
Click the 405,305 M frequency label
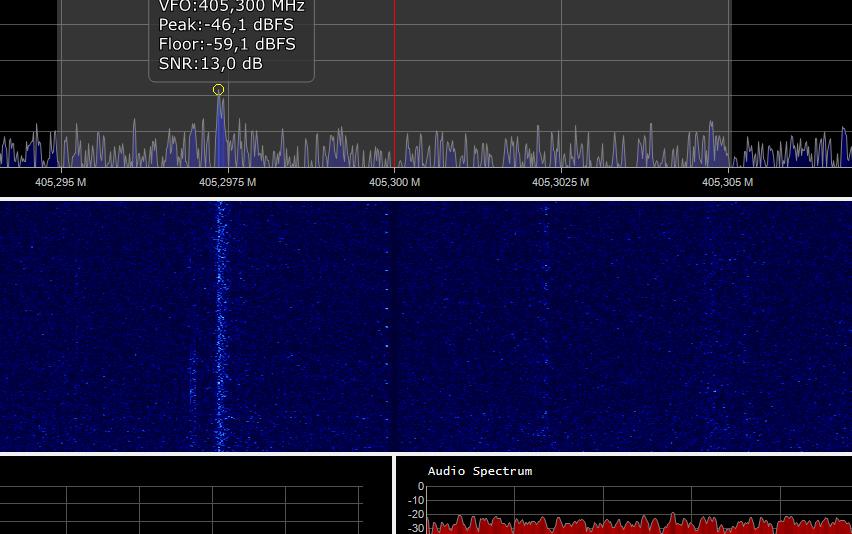(727, 182)
